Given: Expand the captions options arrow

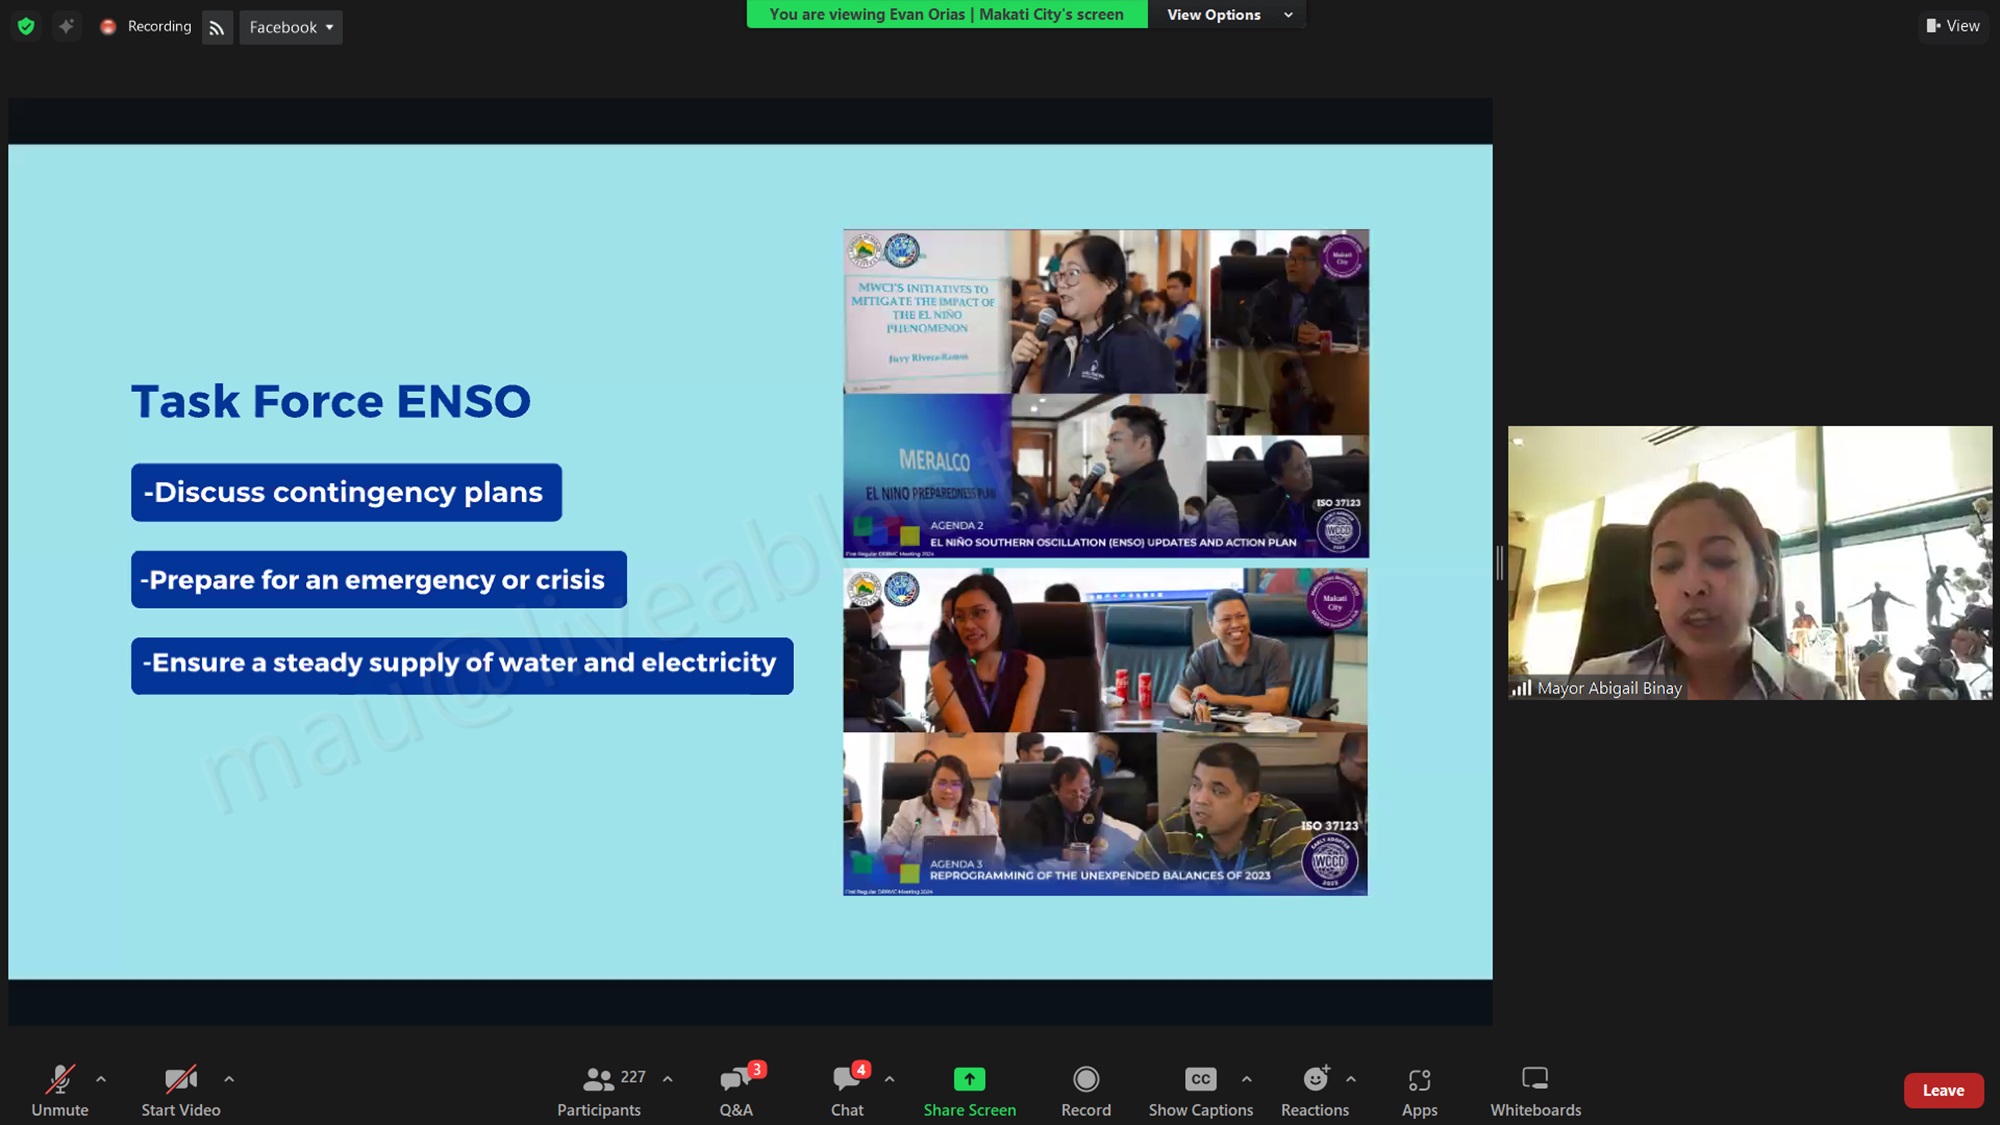Looking at the screenshot, I should pos(1247,1079).
